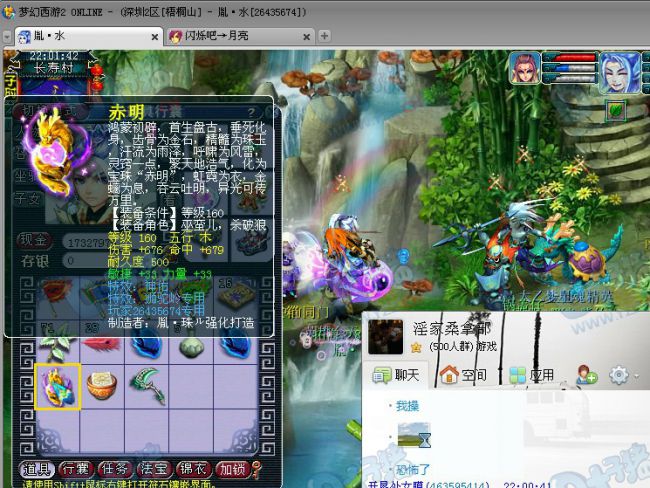The width and height of the screenshot is (650, 488).
Task: Click the purple-shelled turtle monster
Action: pyautogui.click(x=587, y=261)
